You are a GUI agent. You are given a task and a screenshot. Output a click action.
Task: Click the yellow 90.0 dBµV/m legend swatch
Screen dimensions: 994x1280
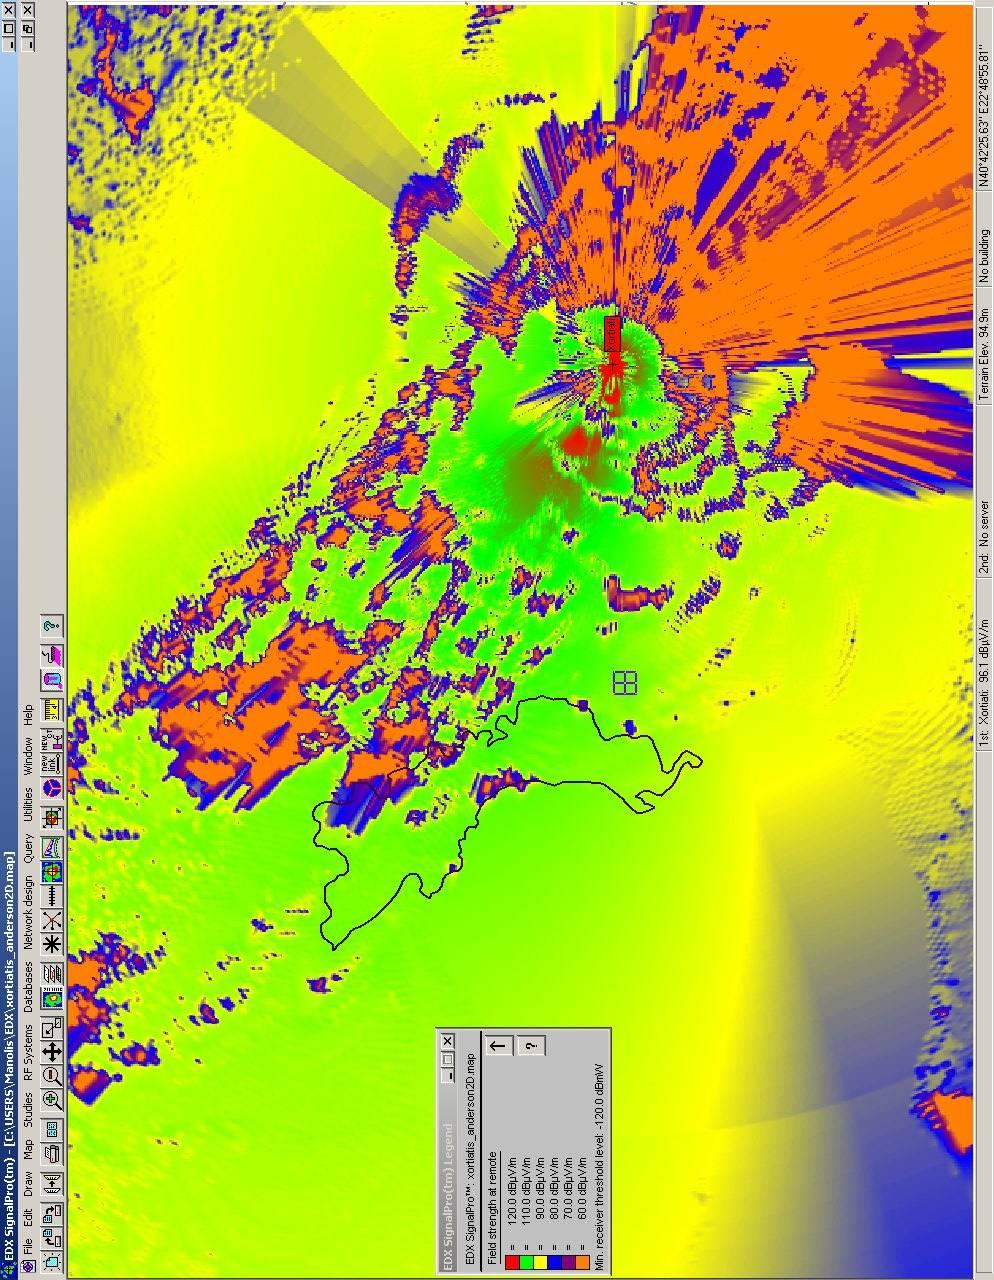(x=540, y=1262)
